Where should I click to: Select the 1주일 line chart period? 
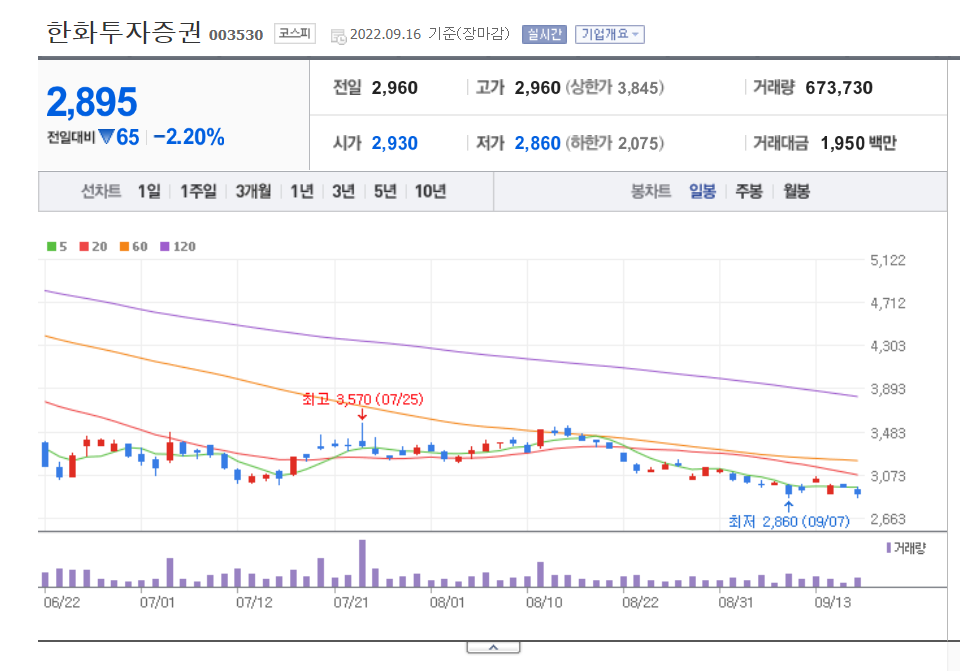point(198,192)
